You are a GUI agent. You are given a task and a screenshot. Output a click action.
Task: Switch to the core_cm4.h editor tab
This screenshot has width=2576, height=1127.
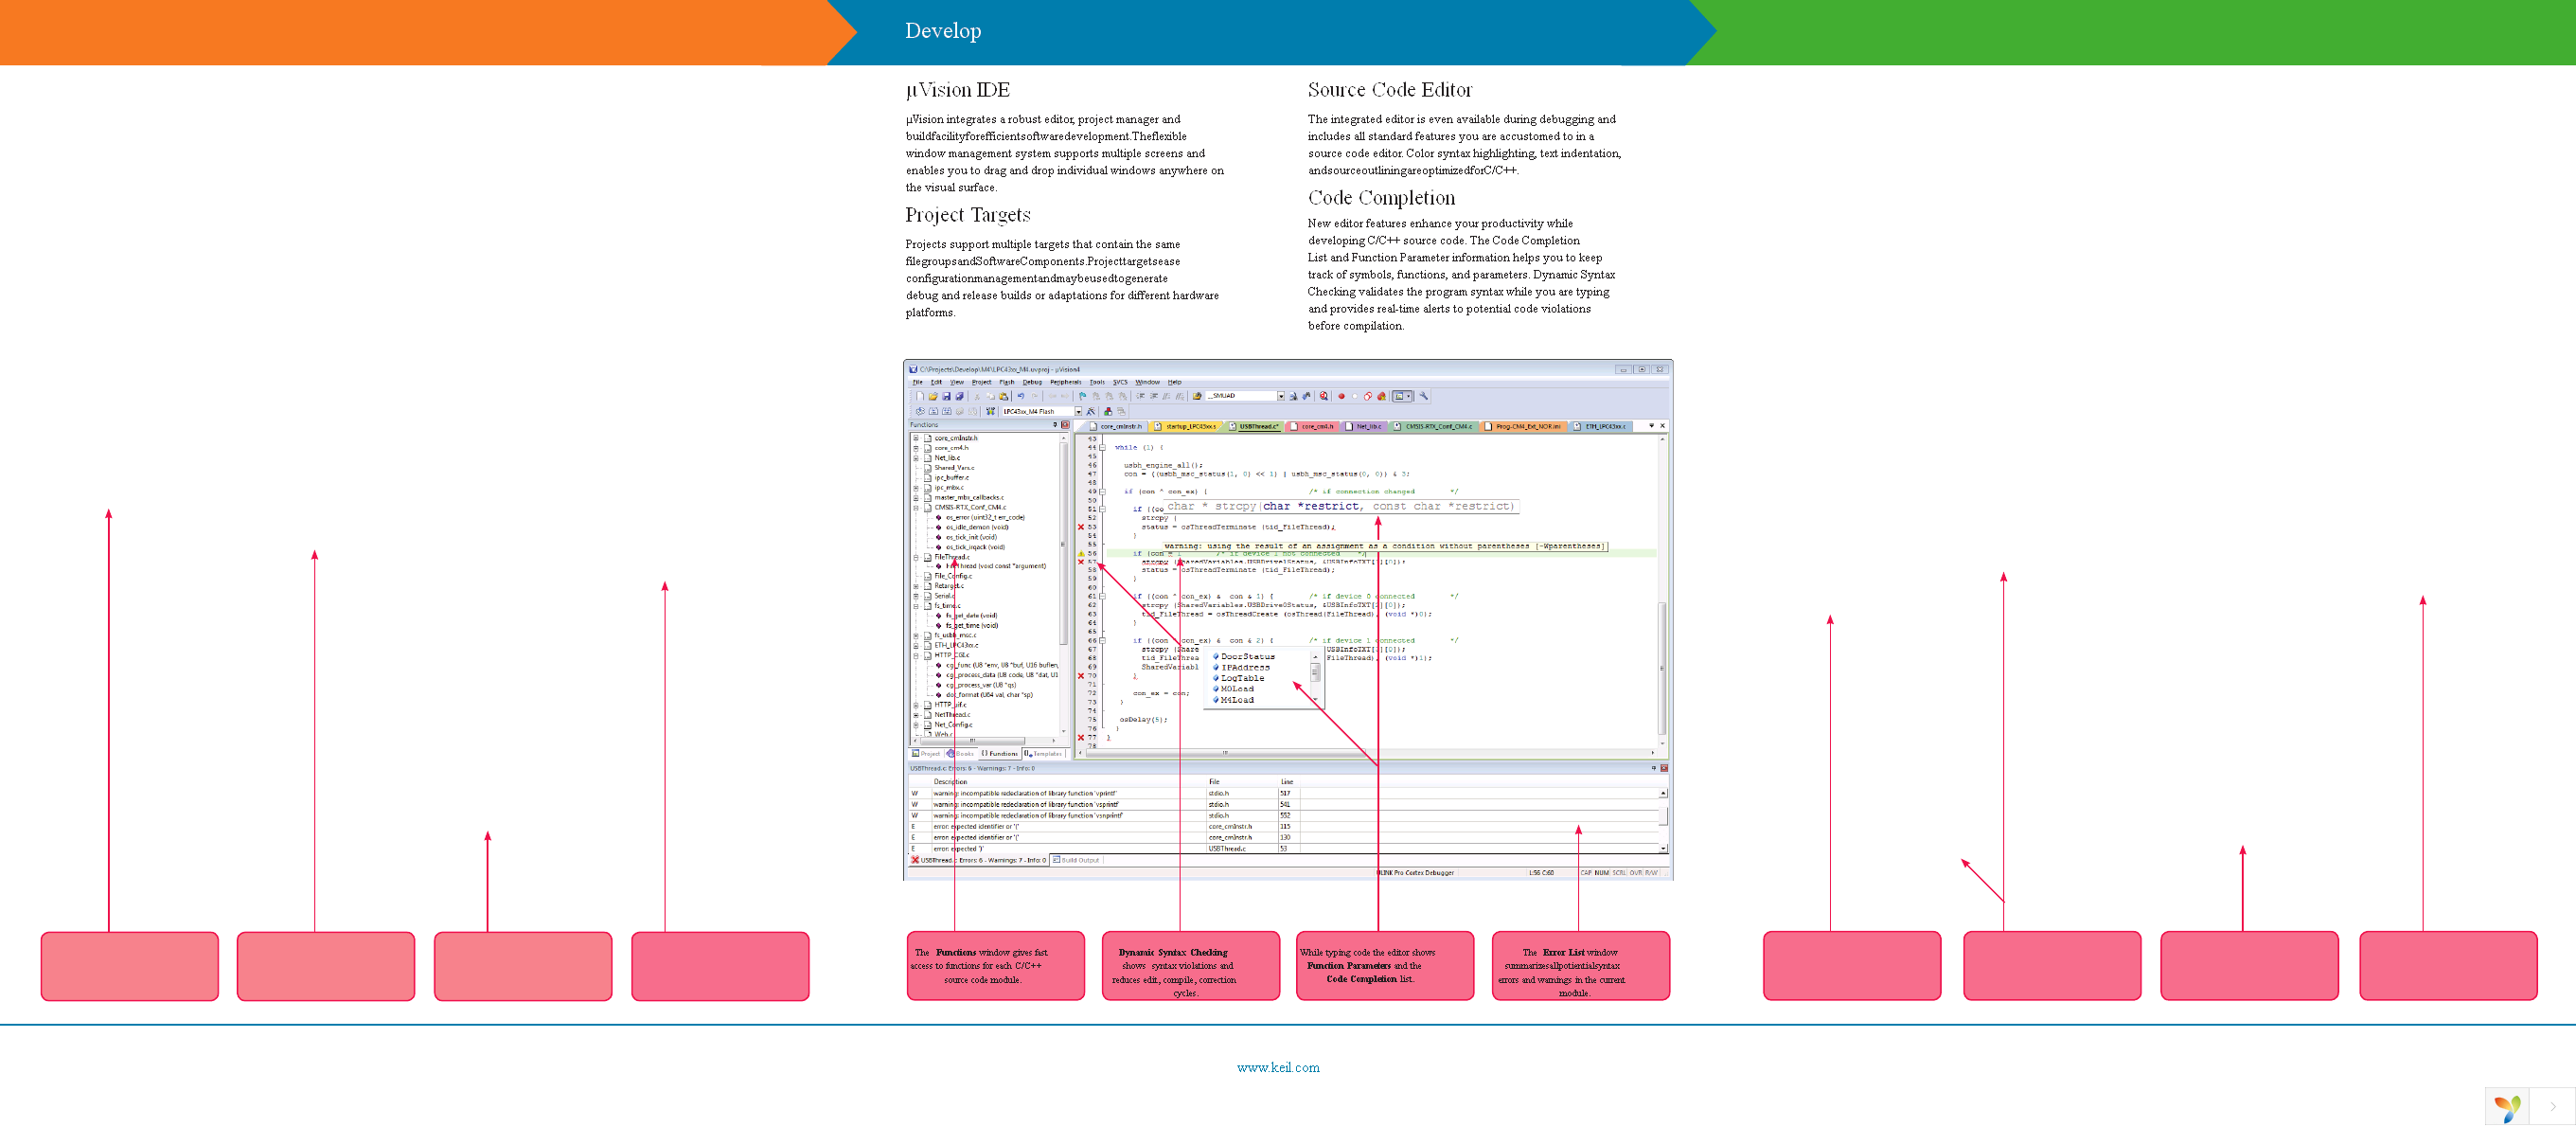[1314, 427]
